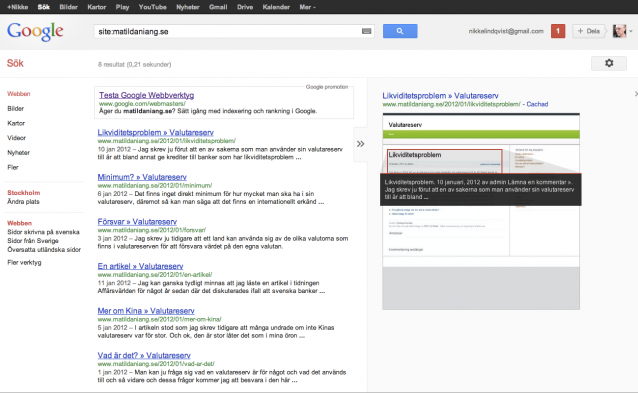
Task: Open Gmail in the top bar
Action: click(x=218, y=7)
